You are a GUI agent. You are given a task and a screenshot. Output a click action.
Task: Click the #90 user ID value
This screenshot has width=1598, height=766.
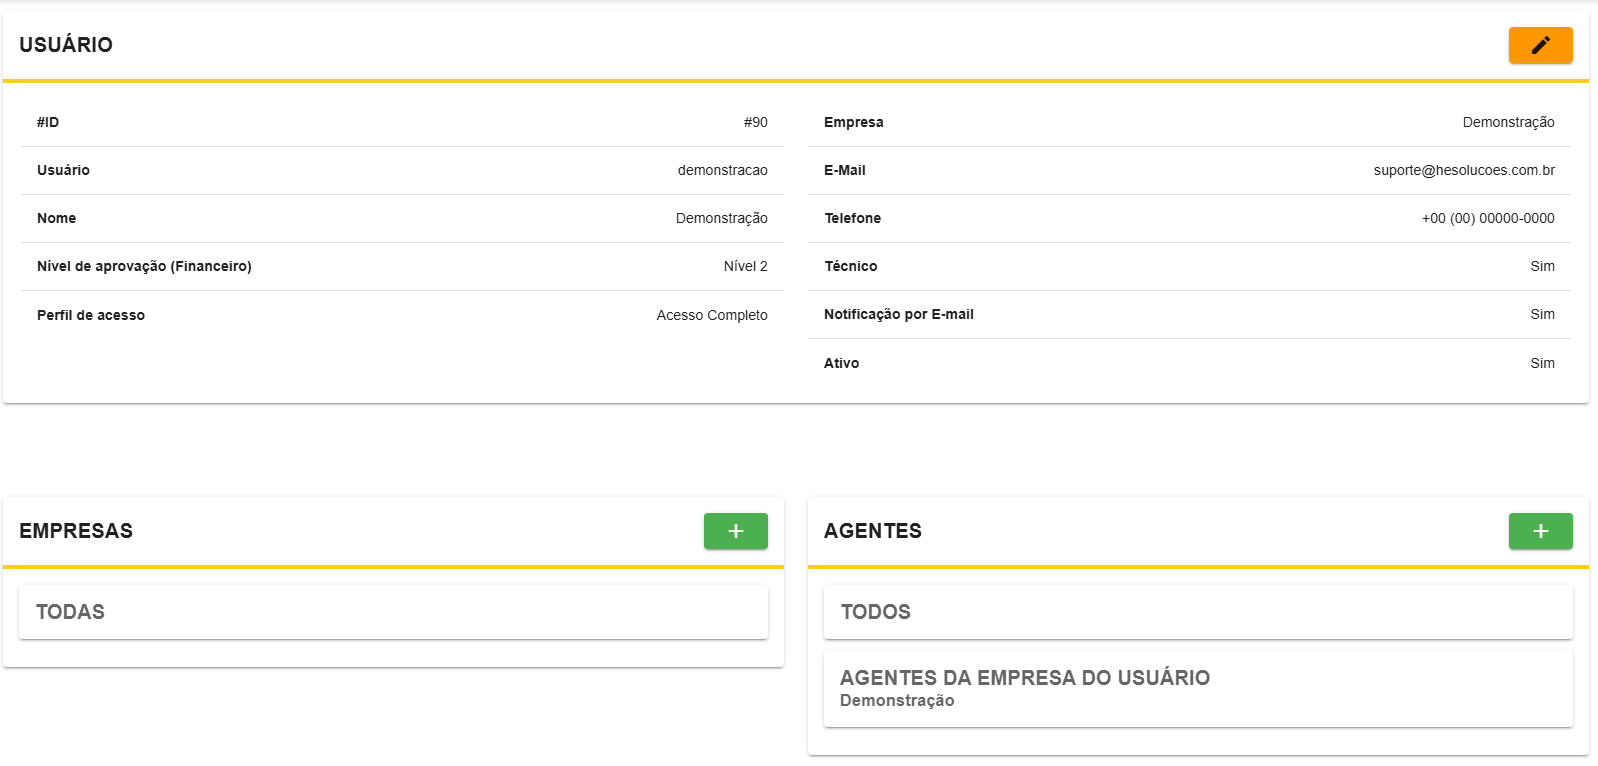tap(755, 122)
